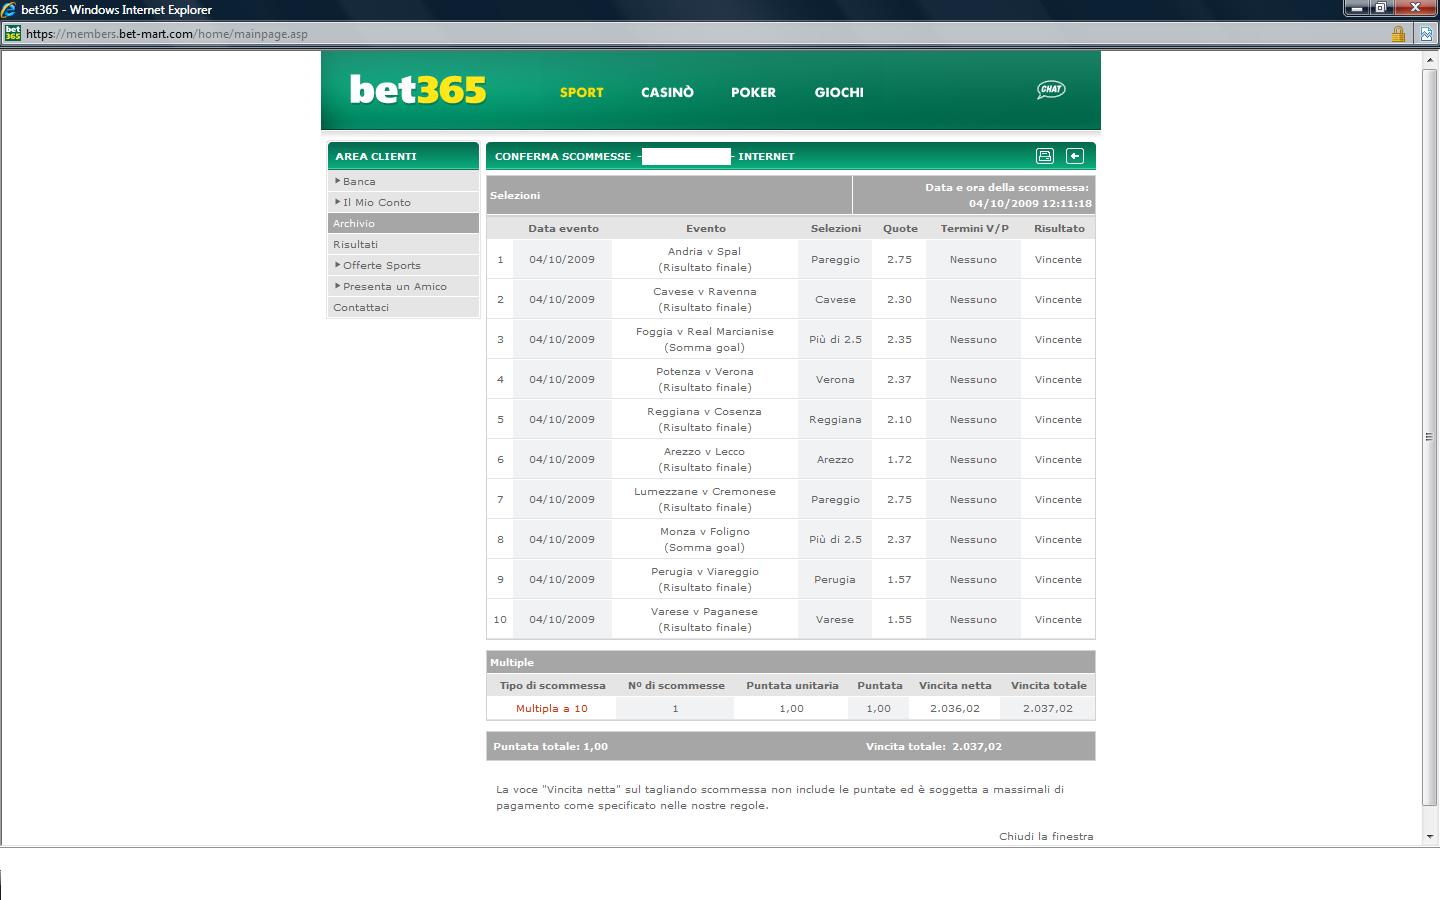Click the 'Quote' column header
This screenshot has height=900, width=1440.
point(900,229)
